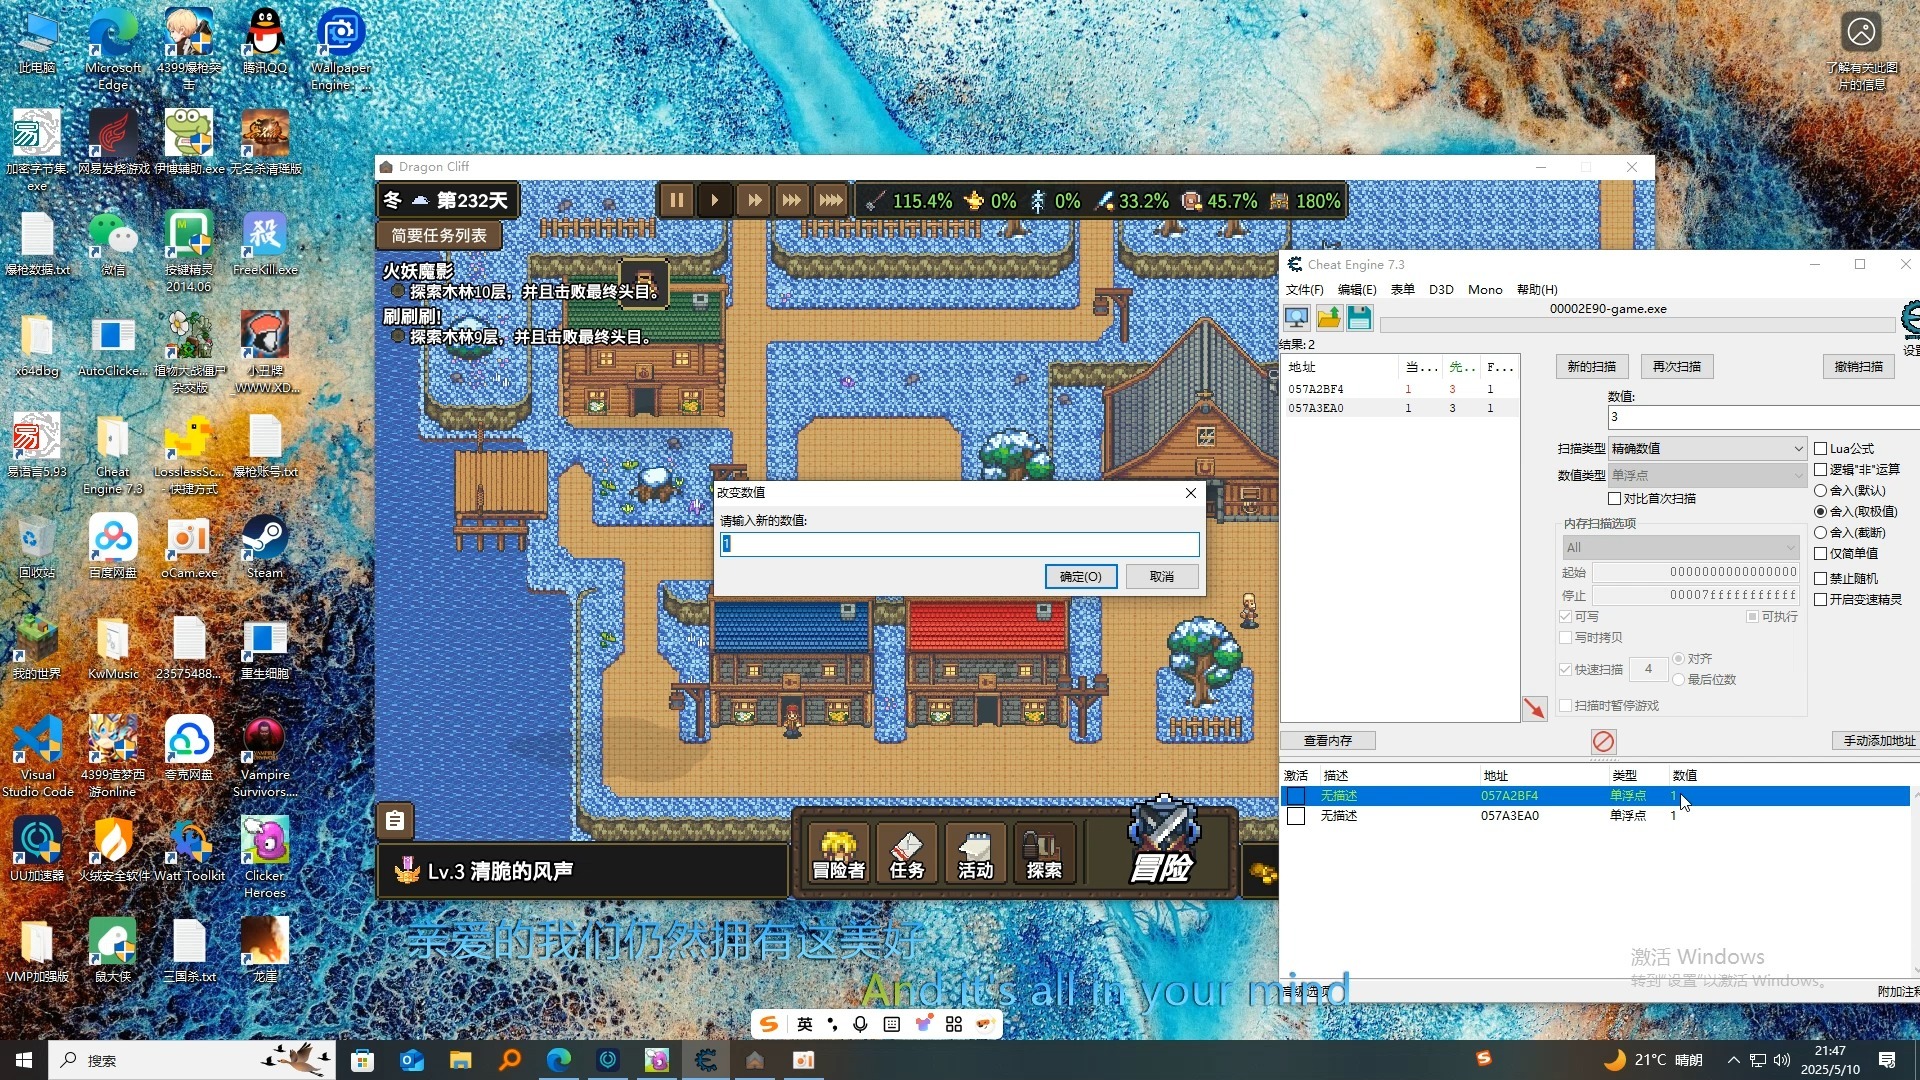Check 对比首次扫描 checkbox
The width and height of the screenshot is (1920, 1080).
tap(1614, 499)
